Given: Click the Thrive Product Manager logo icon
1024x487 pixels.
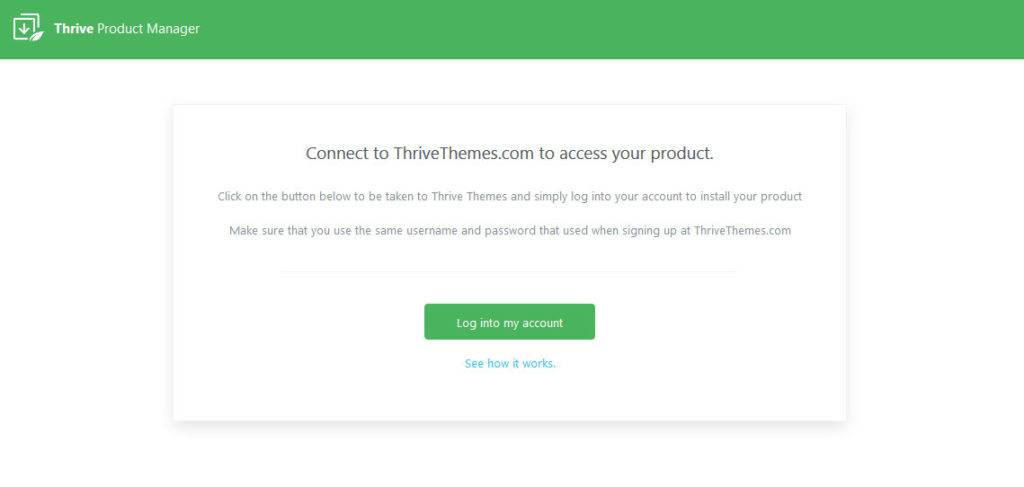Looking at the screenshot, I should click(x=29, y=28).
